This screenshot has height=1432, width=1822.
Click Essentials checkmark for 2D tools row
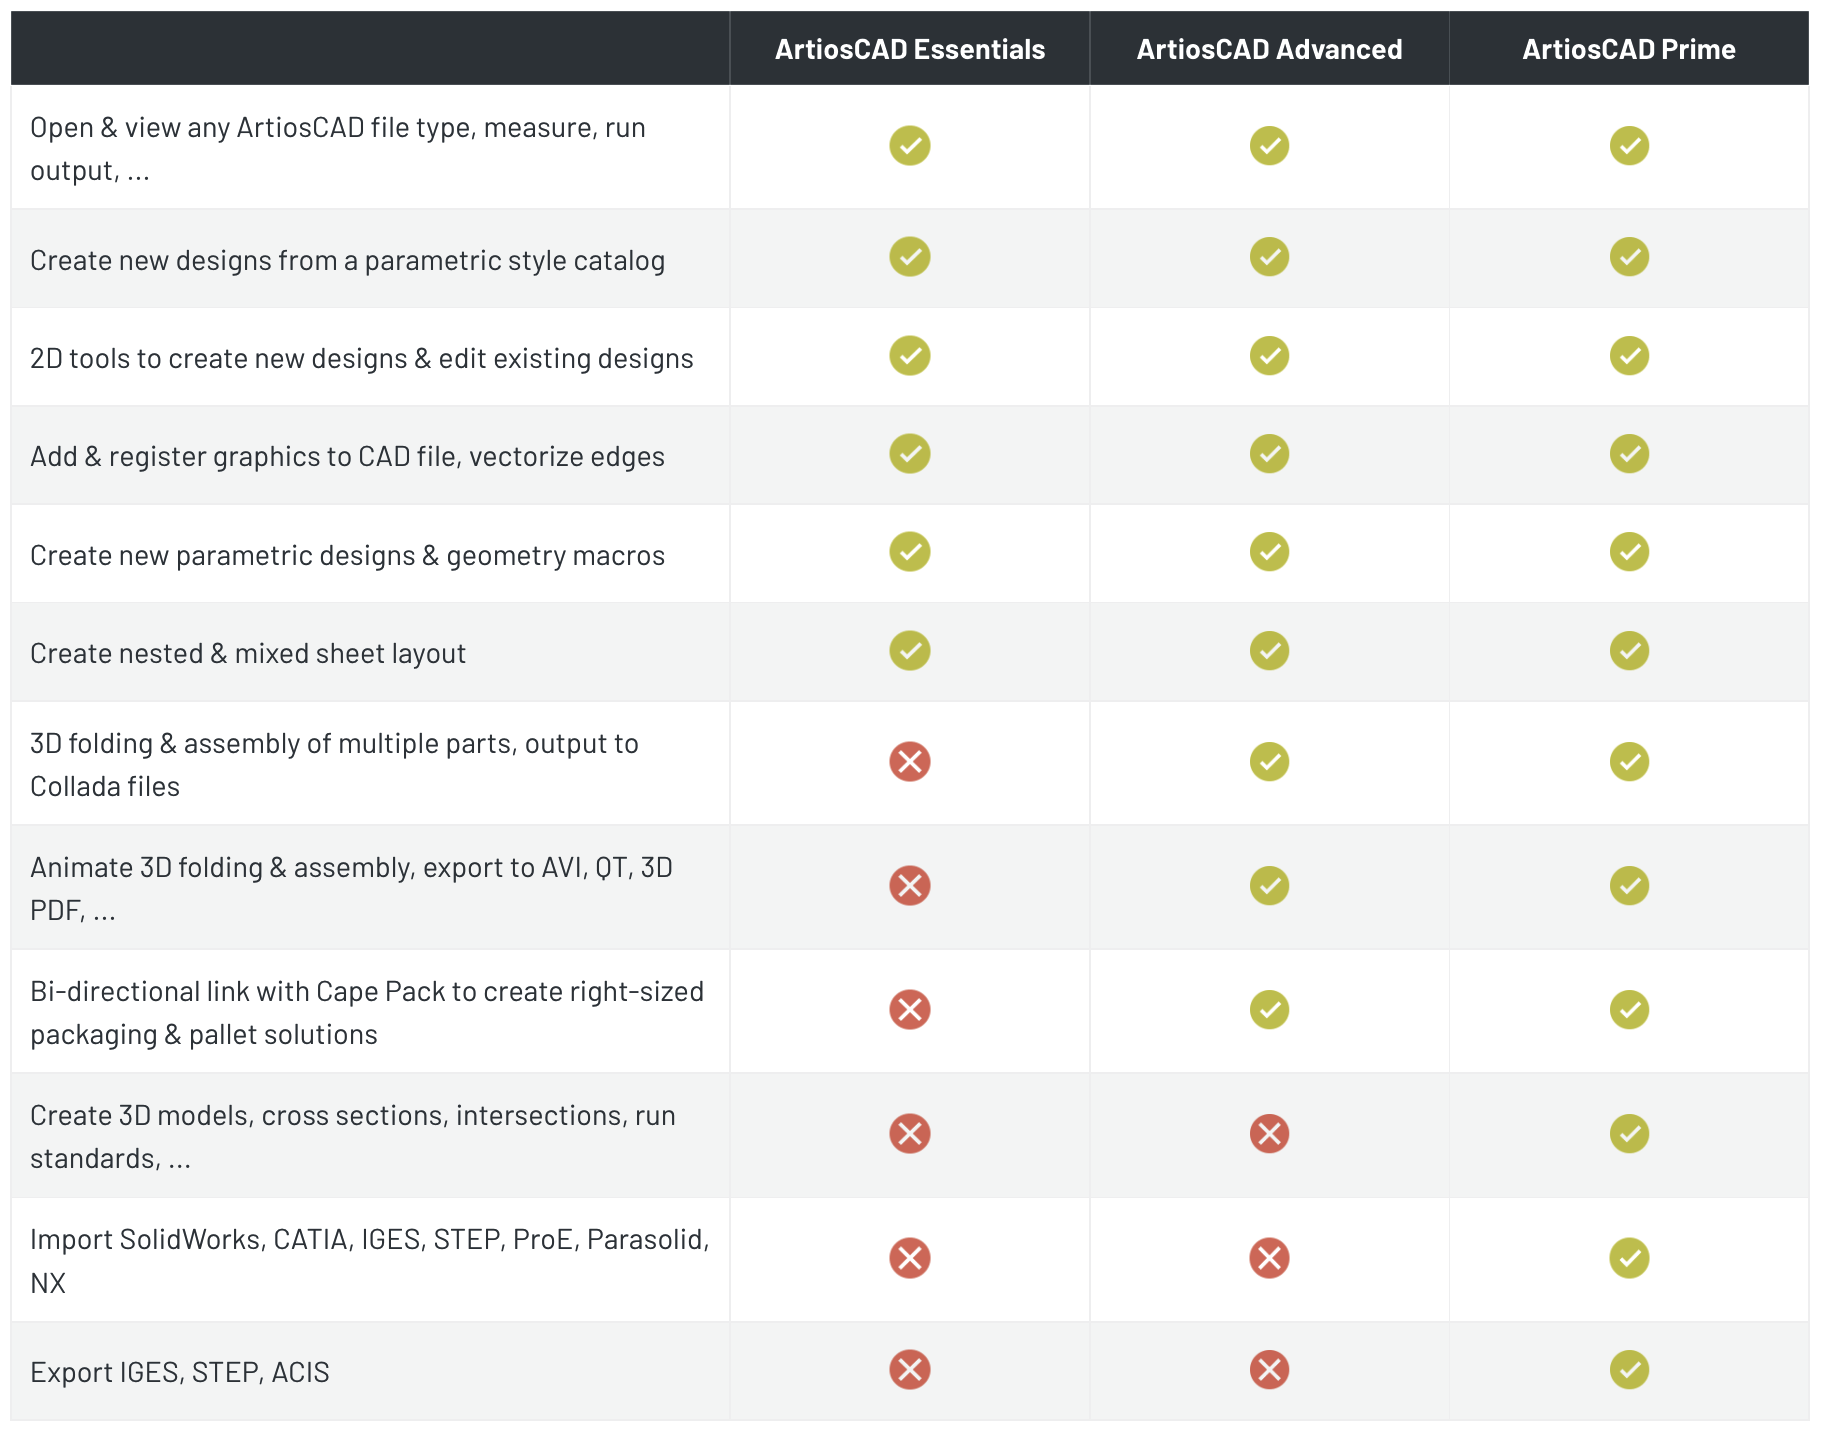click(x=909, y=356)
